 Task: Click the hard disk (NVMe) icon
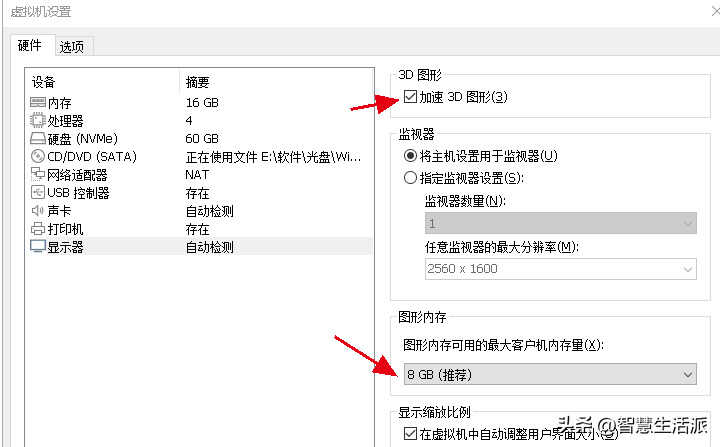[x=38, y=138]
